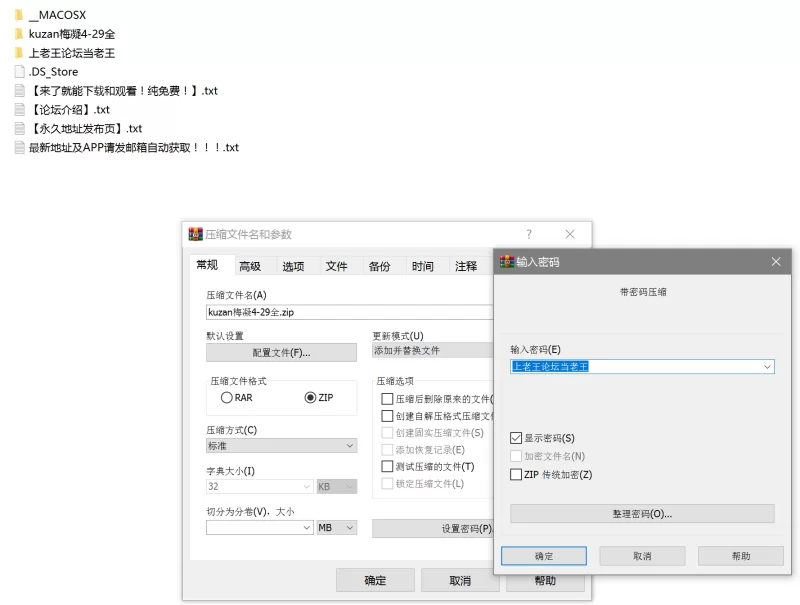The image size is (800, 605).
Task: Click the 【论坛介绍】.txt file icon
Action: click(x=19, y=110)
